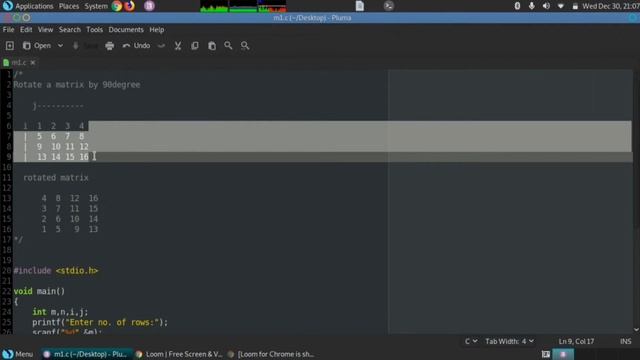Open the terminal launcher in top panel

(389, 6)
